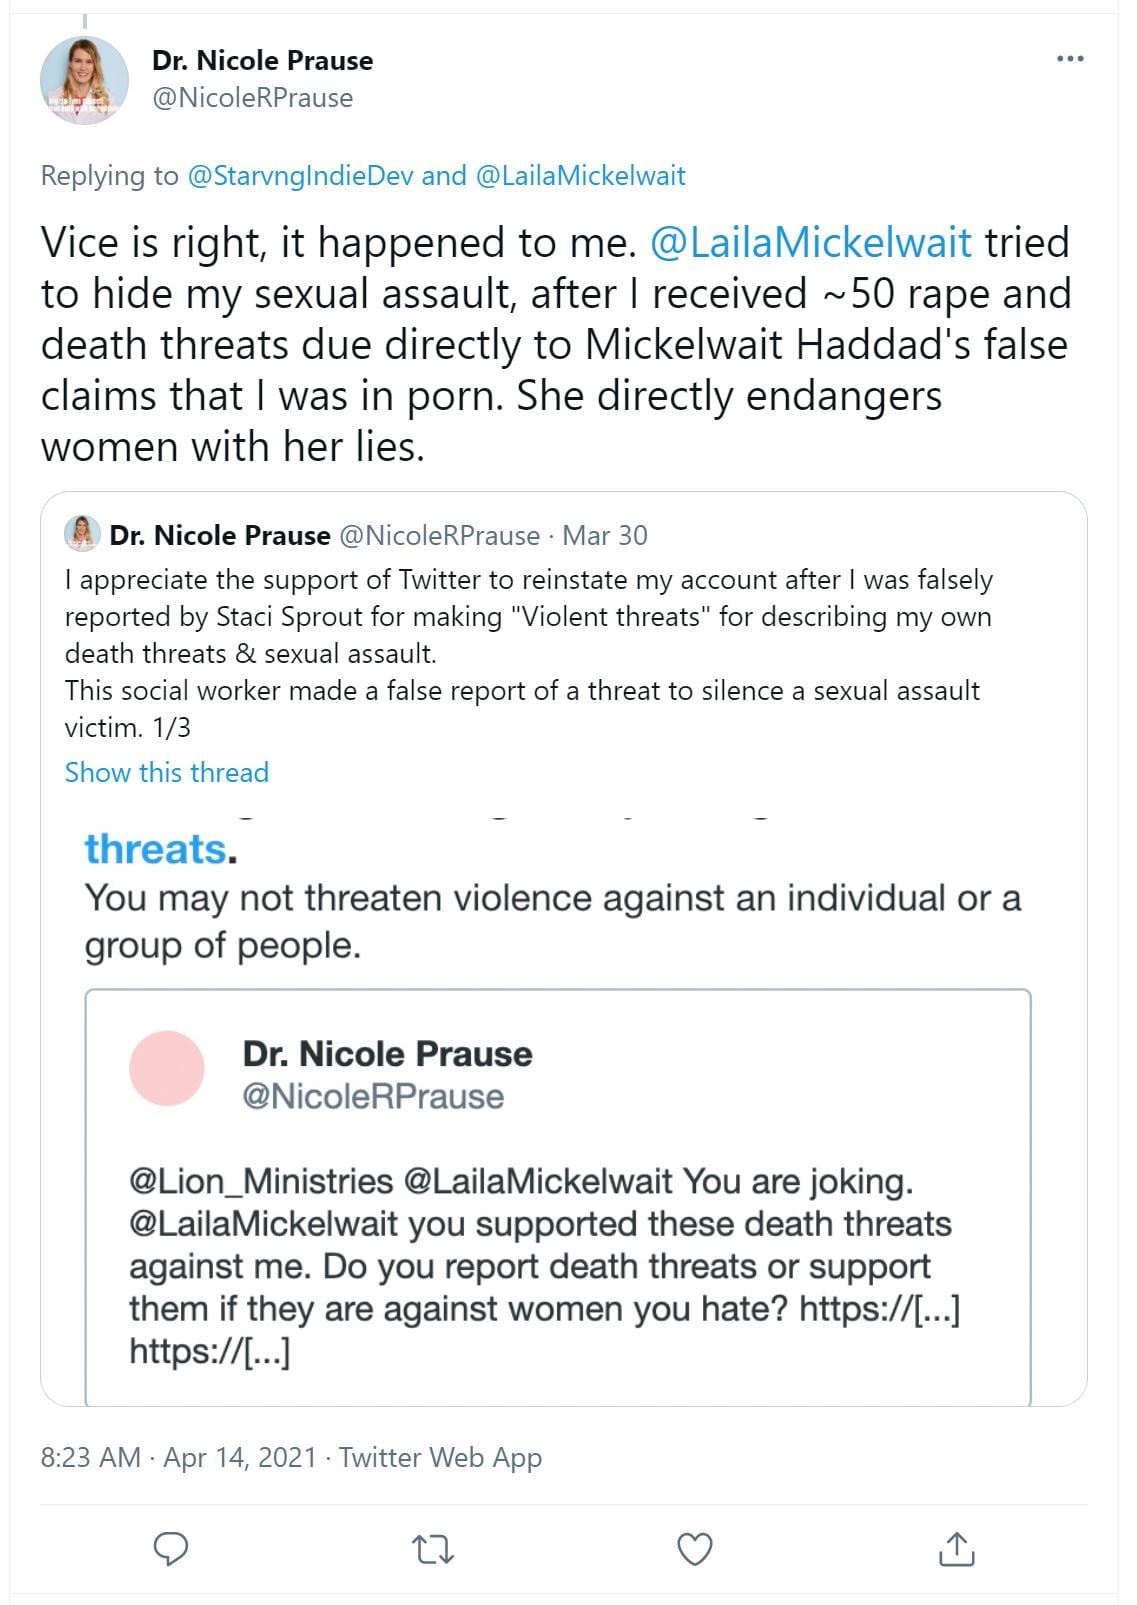
Task: Click the pink placeholder avatar in screenshot
Action: click(x=167, y=1068)
